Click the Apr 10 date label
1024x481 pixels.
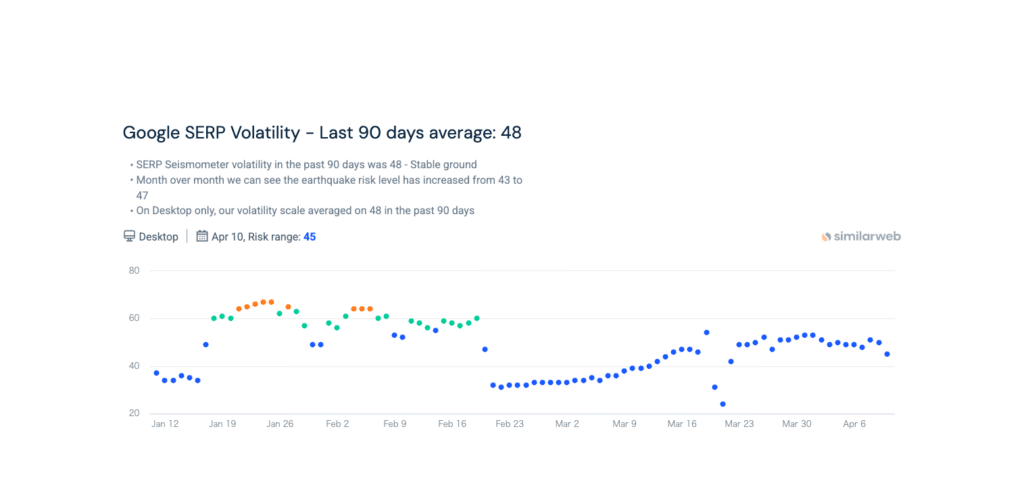pos(229,237)
